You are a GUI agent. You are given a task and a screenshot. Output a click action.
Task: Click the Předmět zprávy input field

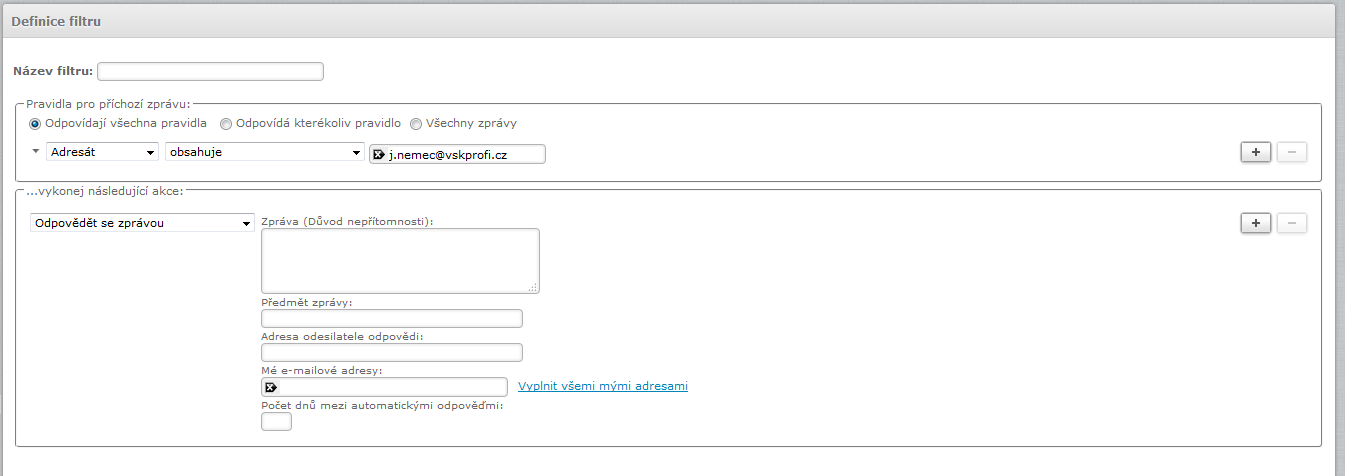(391, 319)
